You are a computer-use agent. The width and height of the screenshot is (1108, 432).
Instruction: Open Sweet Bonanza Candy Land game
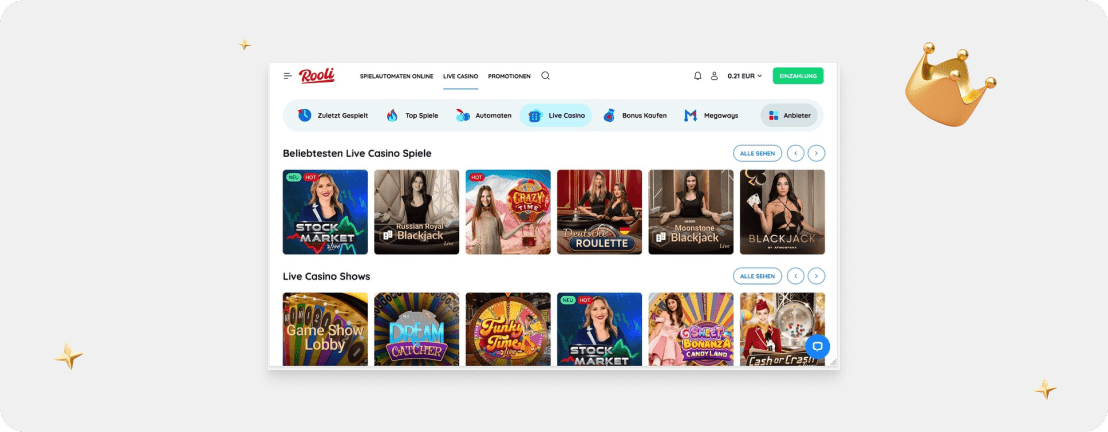click(691, 329)
